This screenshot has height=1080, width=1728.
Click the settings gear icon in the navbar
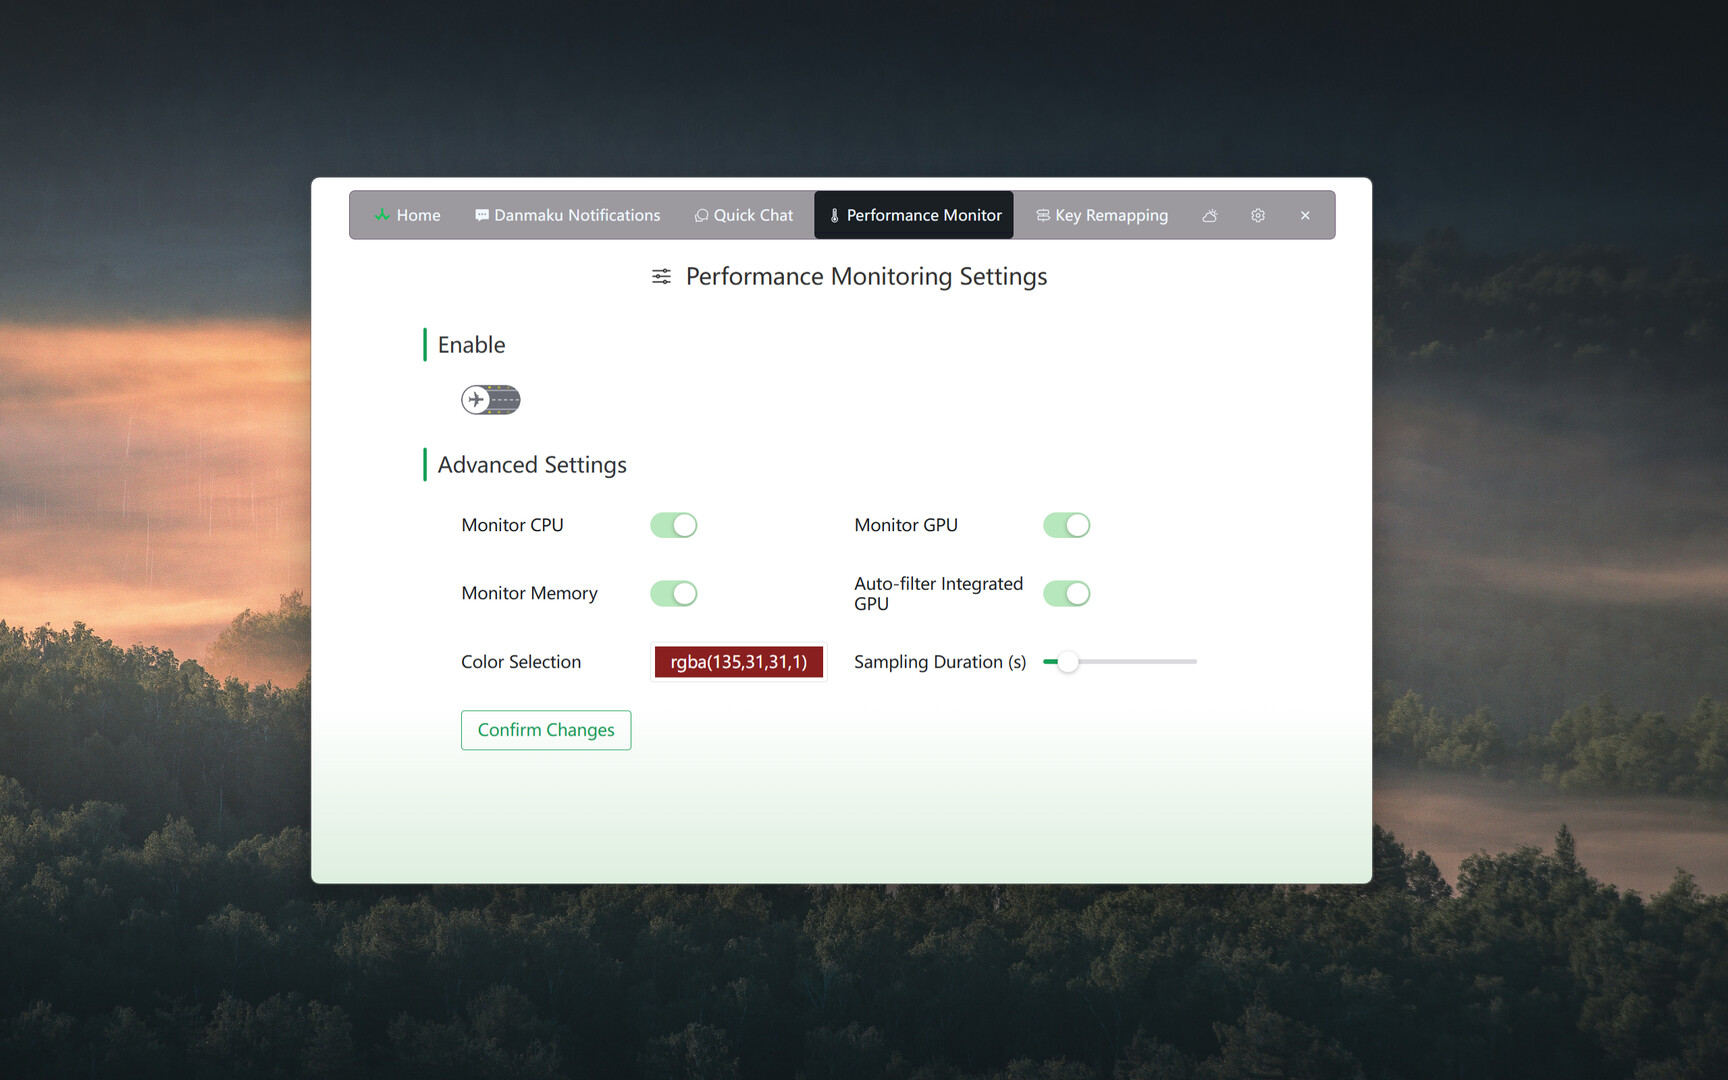point(1257,215)
